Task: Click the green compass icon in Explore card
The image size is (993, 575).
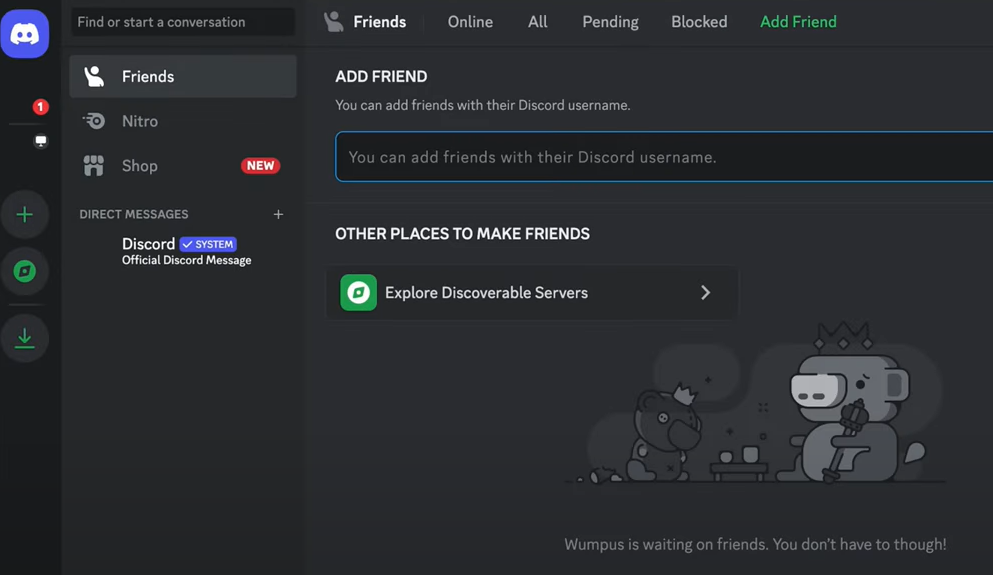Action: 358,293
